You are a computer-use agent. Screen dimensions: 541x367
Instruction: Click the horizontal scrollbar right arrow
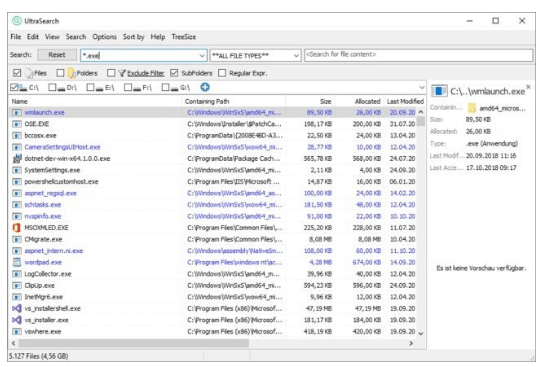click(x=411, y=343)
